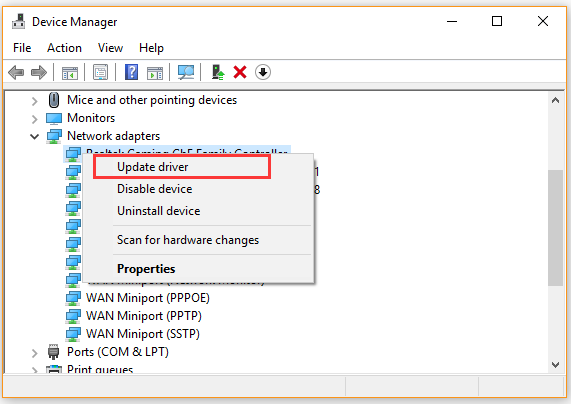Click the down-arrow disable device toolbar icon
Screen dimensions: 571x404
tap(263, 72)
